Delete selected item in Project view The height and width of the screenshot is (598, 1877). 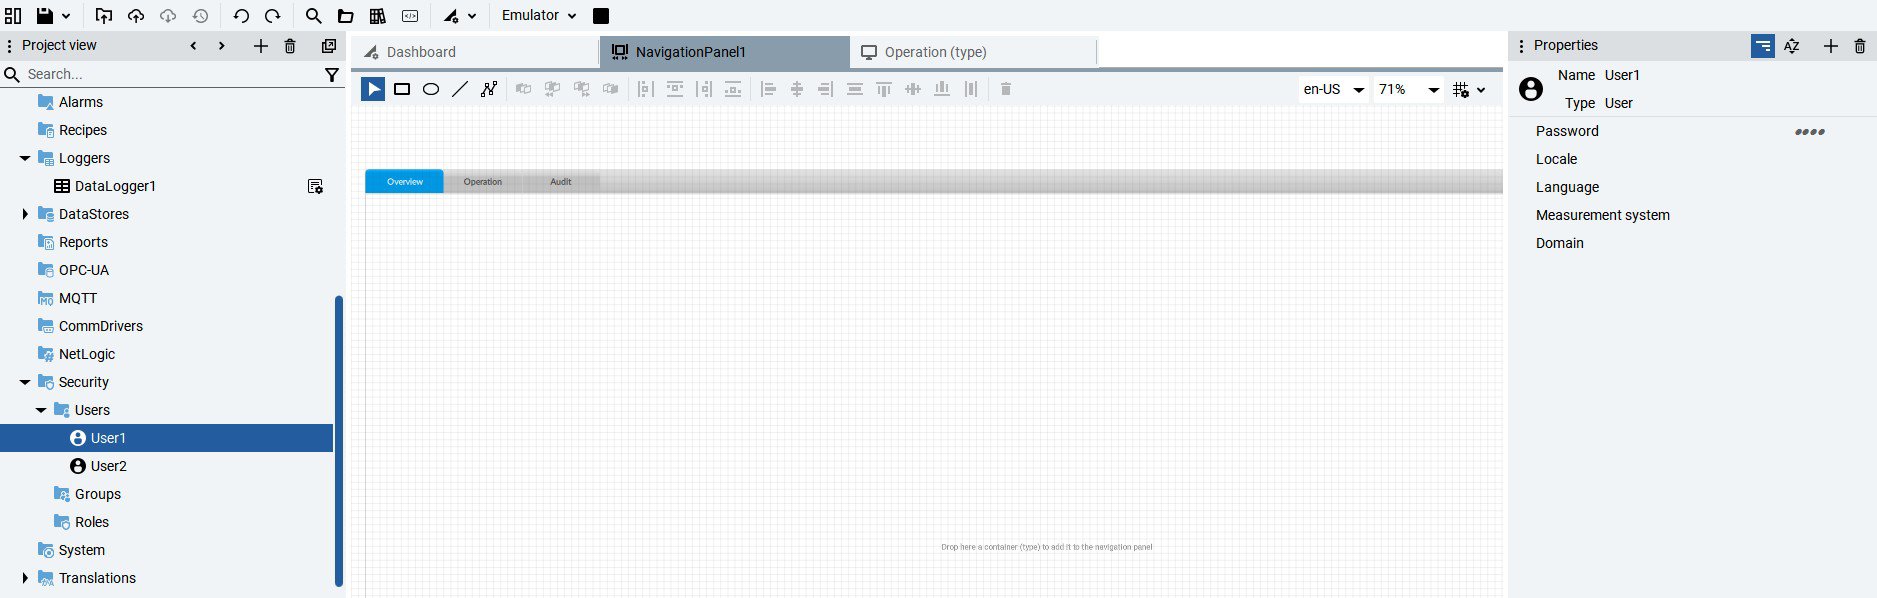tap(290, 46)
